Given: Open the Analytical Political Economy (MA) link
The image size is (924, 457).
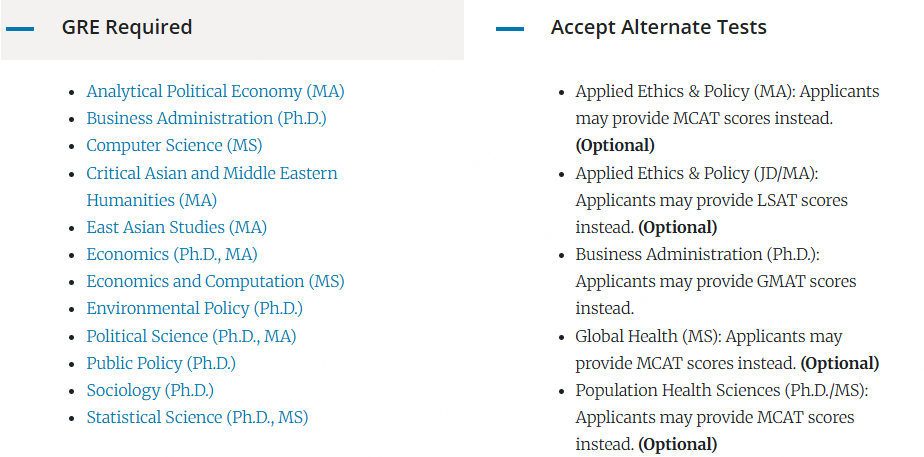Looking at the screenshot, I should (x=215, y=92).
